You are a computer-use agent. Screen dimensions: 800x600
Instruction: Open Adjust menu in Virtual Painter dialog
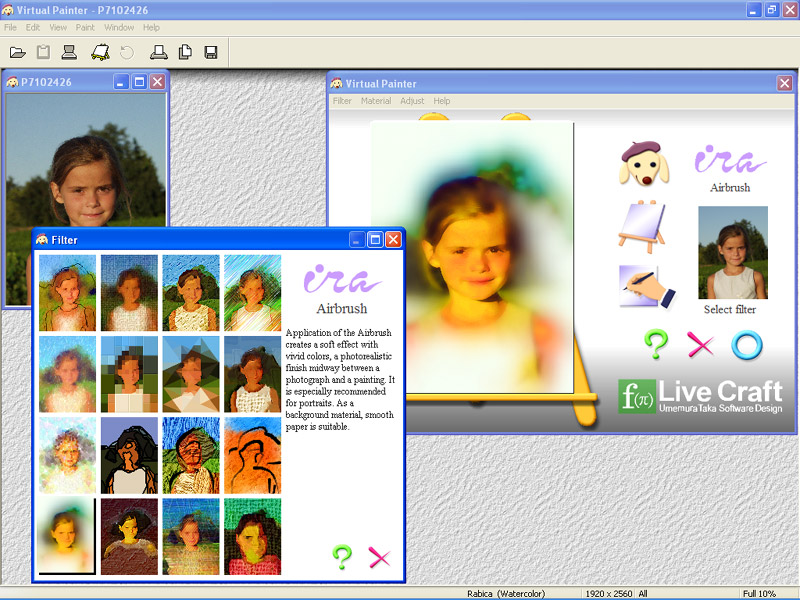[412, 101]
